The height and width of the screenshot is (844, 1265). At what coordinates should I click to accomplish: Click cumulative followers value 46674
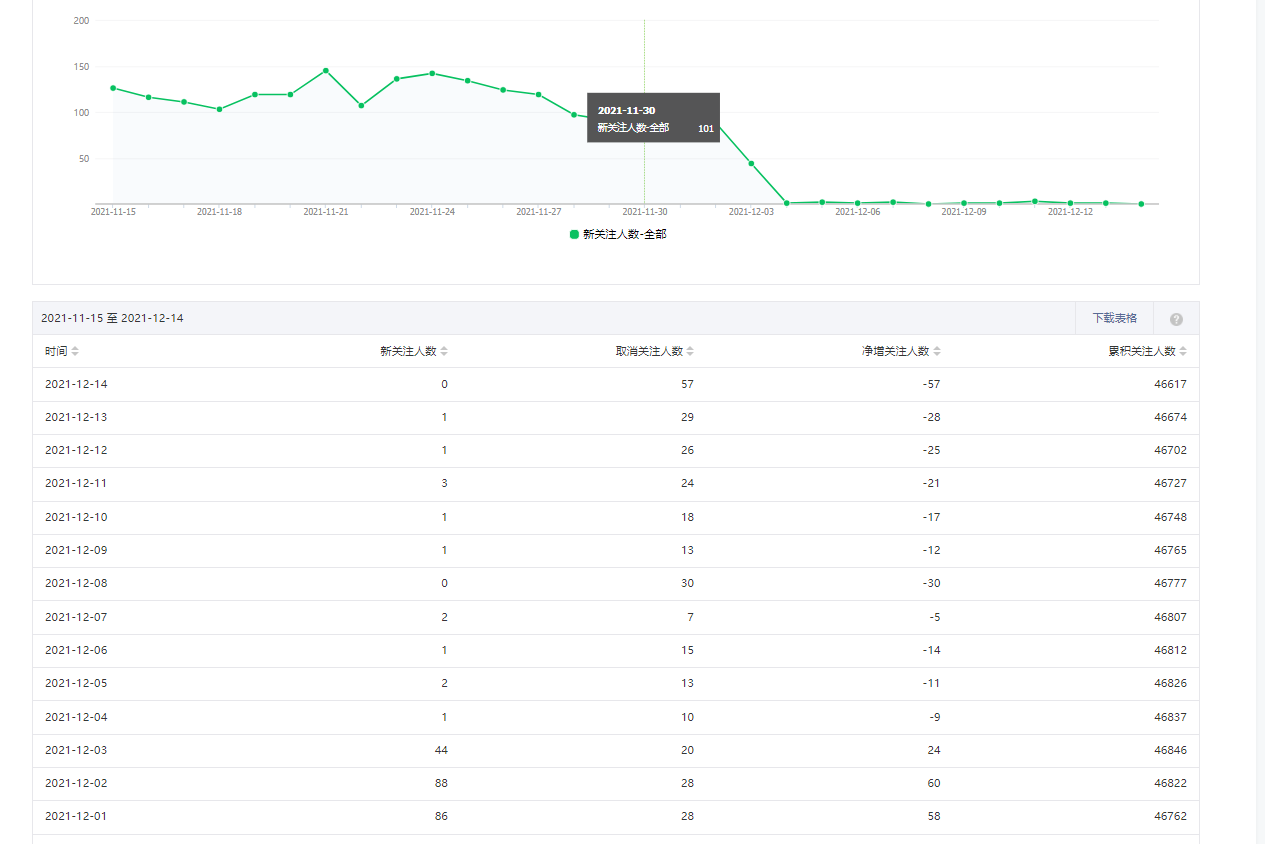click(x=1170, y=417)
